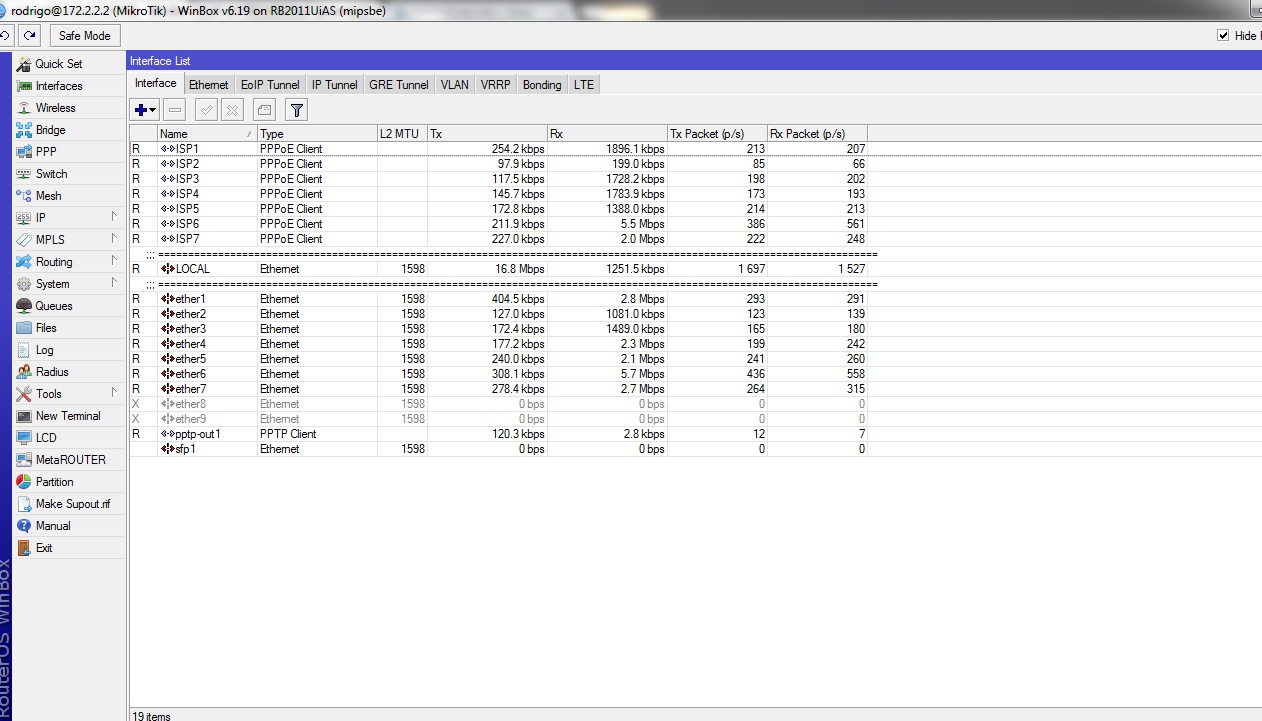Image resolution: width=1262 pixels, height=721 pixels.
Task: Sort by the Name column header
Action: tap(207, 134)
